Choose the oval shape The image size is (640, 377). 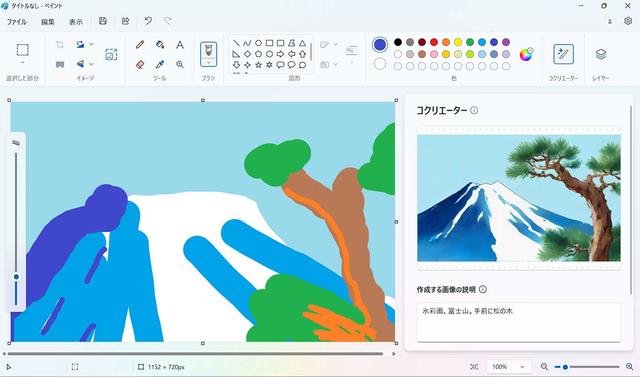(258, 43)
